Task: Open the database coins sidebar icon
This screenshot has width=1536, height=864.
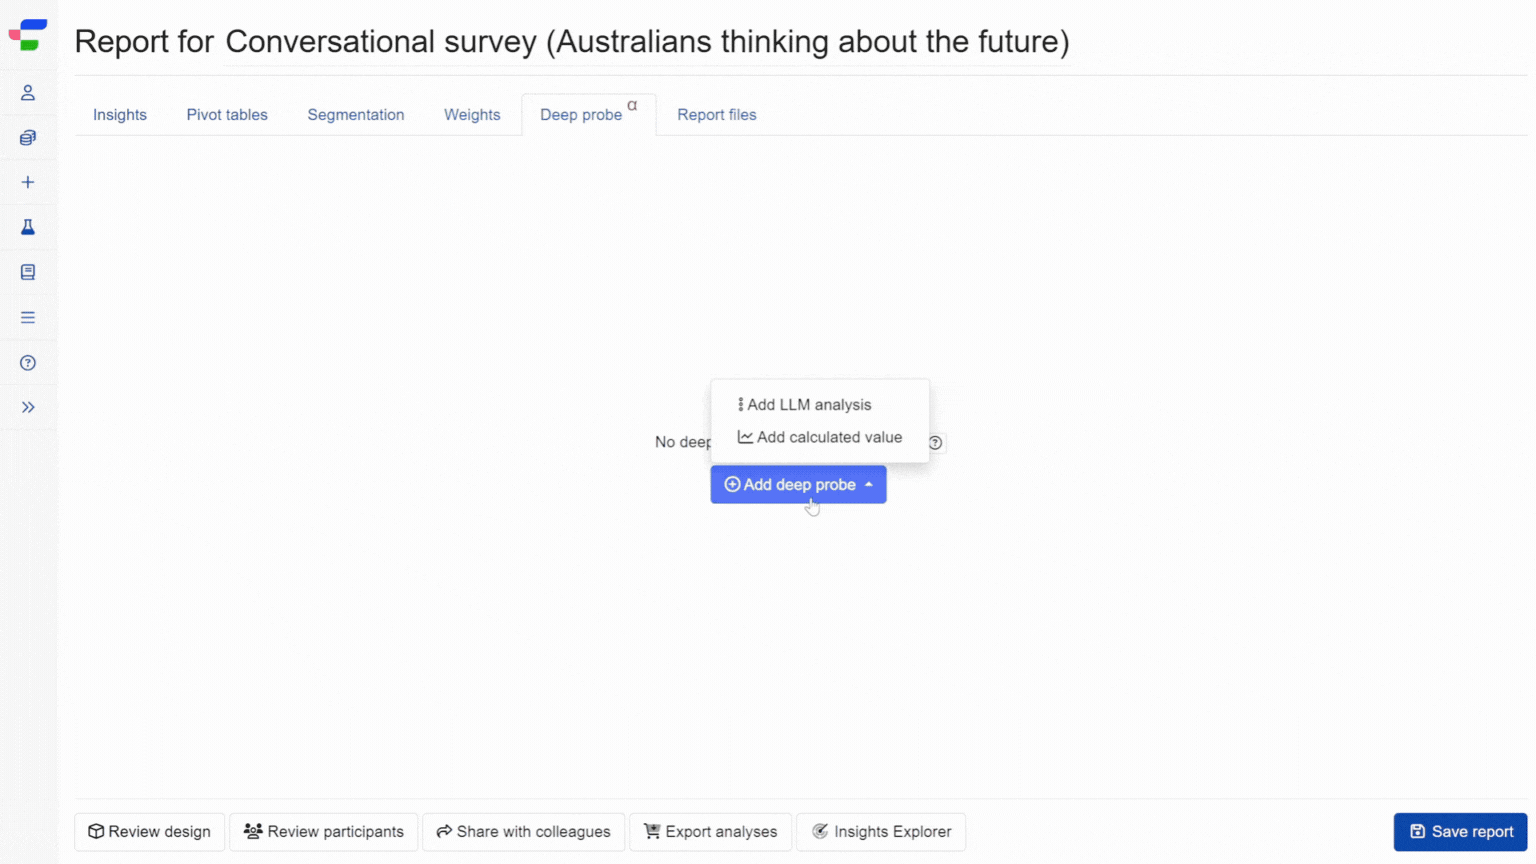Action: (x=28, y=138)
